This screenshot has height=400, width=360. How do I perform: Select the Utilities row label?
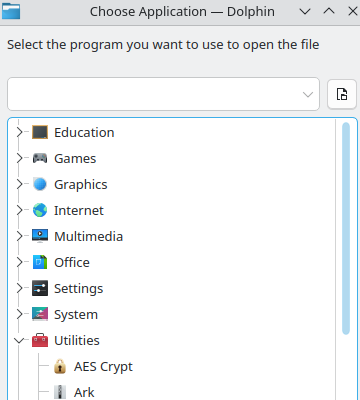click(77, 341)
